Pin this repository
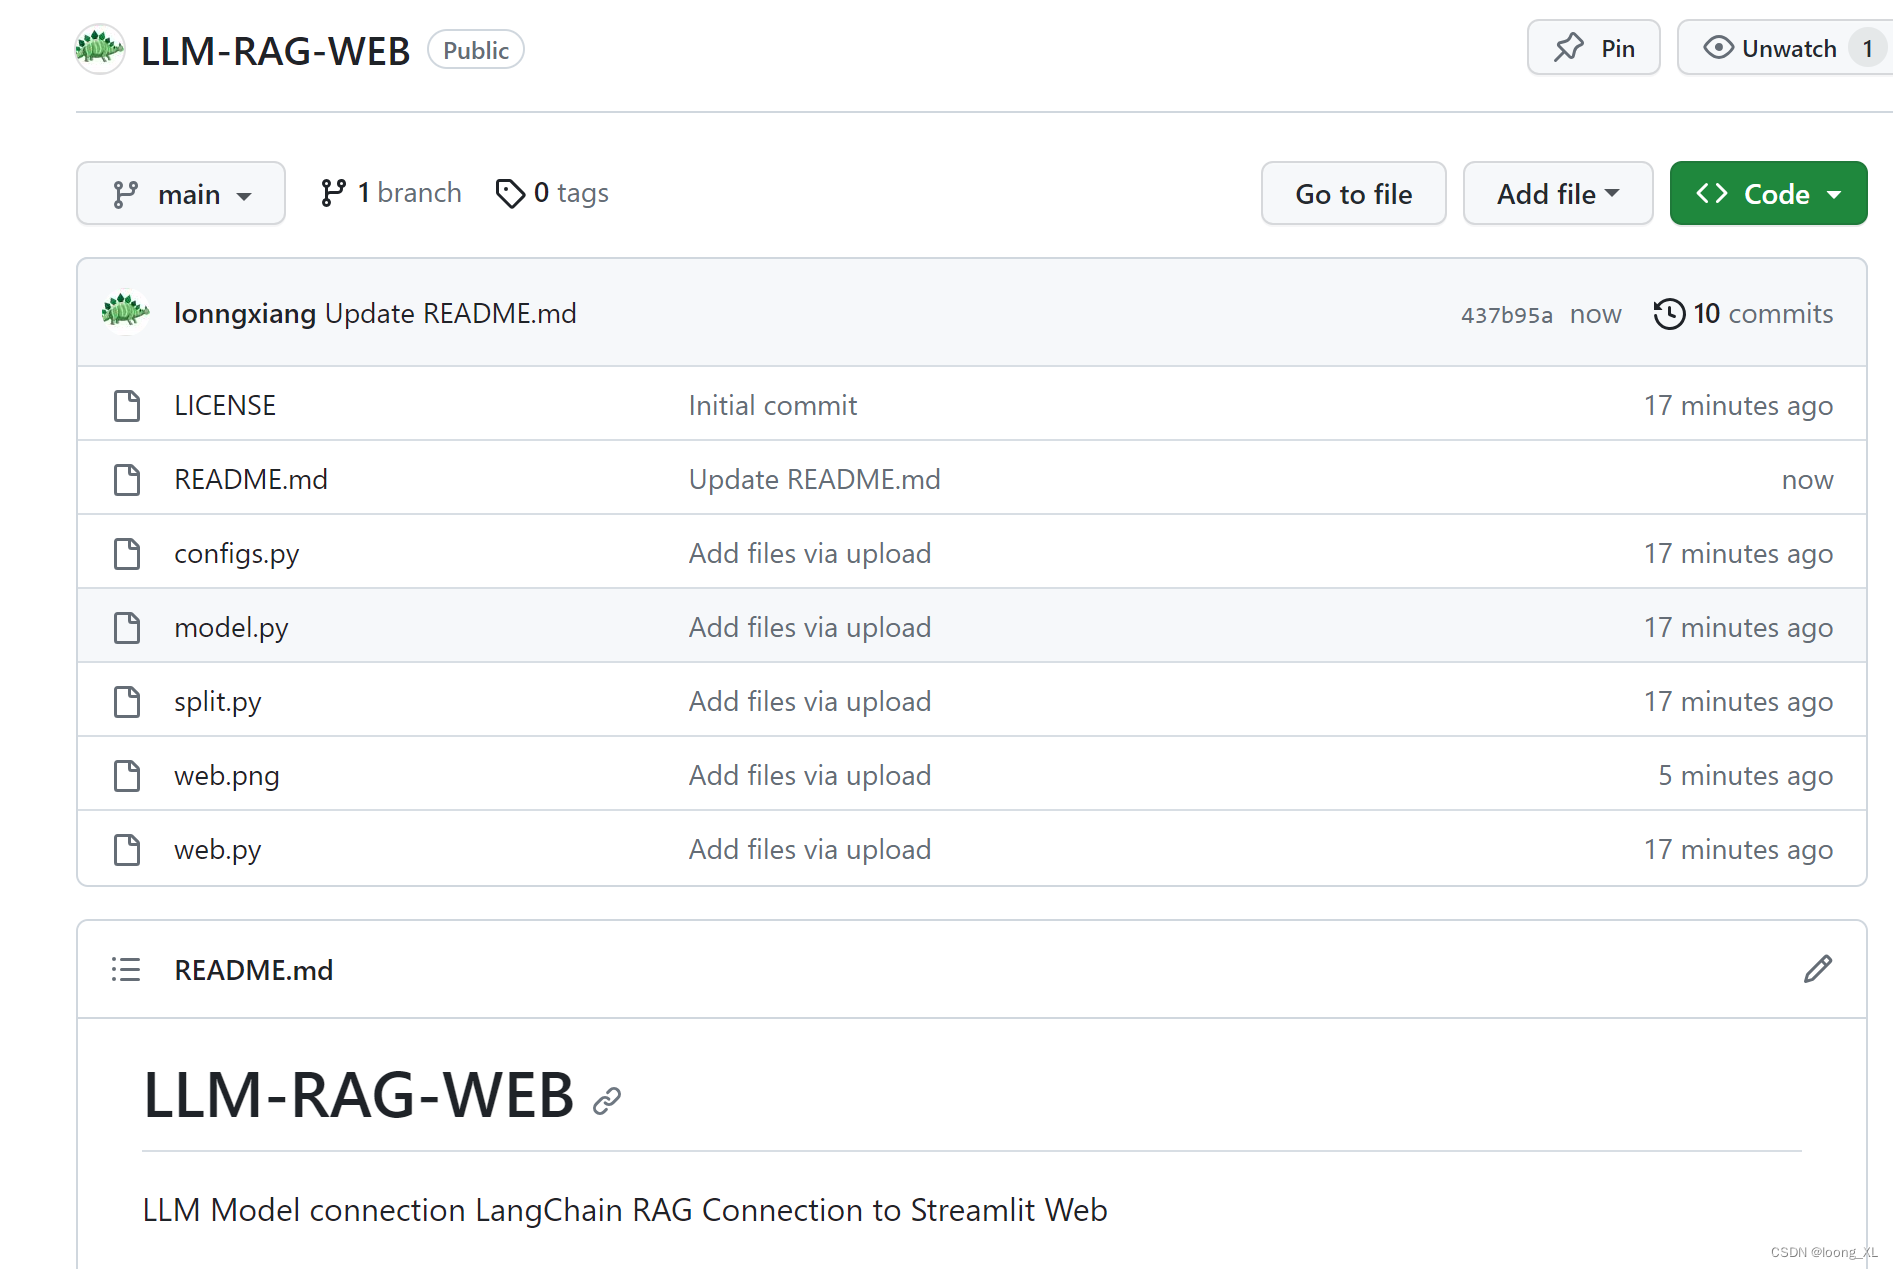1893x1269 pixels. click(x=1593, y=47)
